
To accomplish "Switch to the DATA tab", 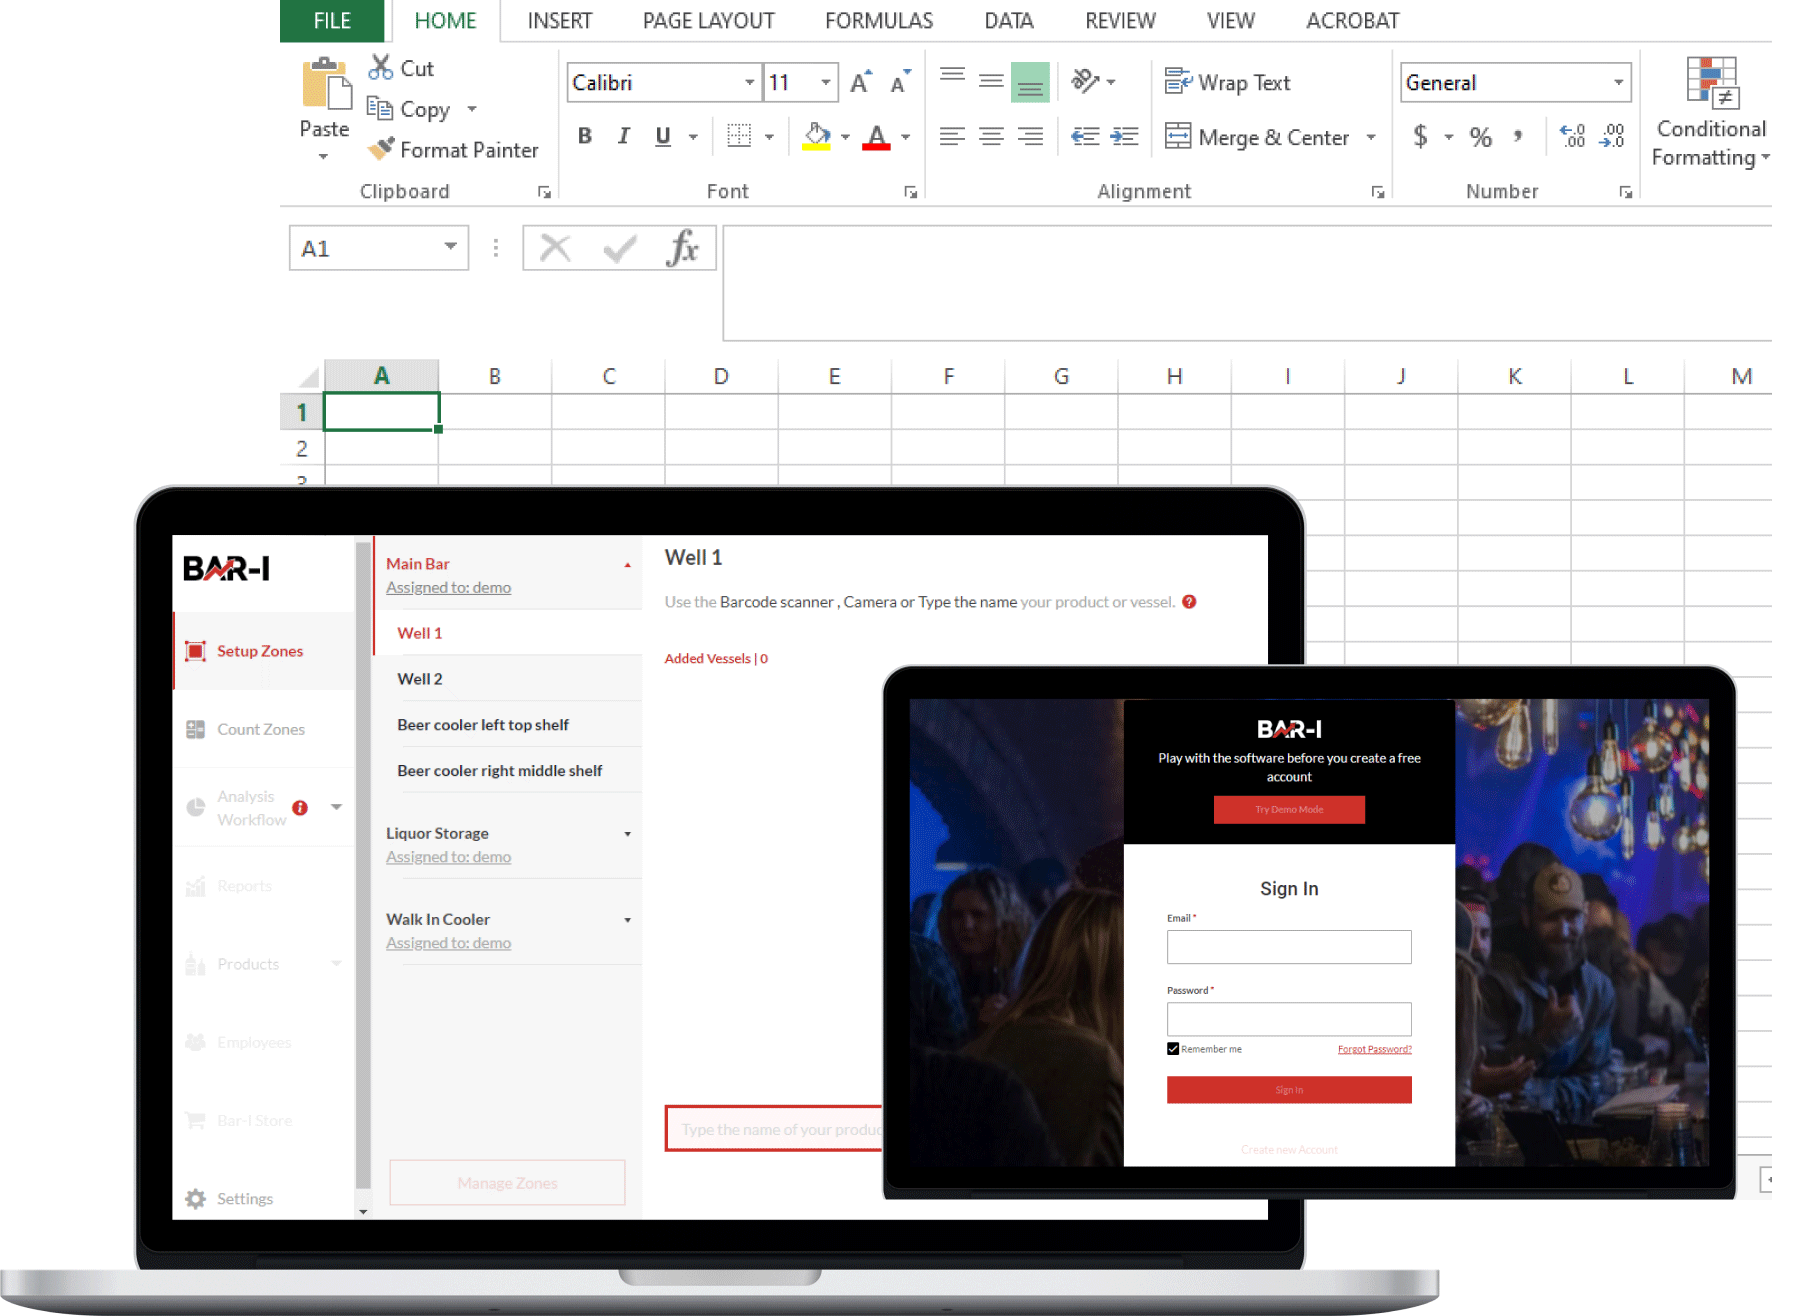I will click(x=1009, y=21).
